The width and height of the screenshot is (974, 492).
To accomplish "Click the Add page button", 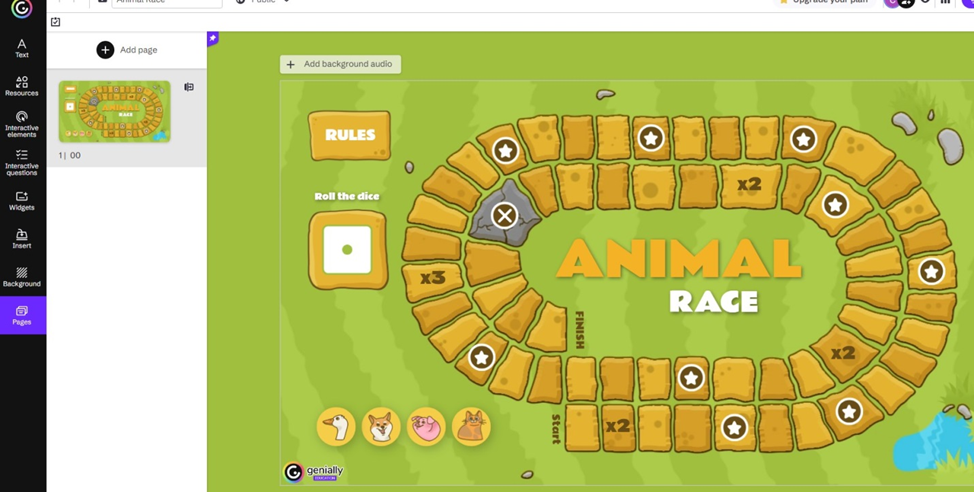I will point(127,50).
